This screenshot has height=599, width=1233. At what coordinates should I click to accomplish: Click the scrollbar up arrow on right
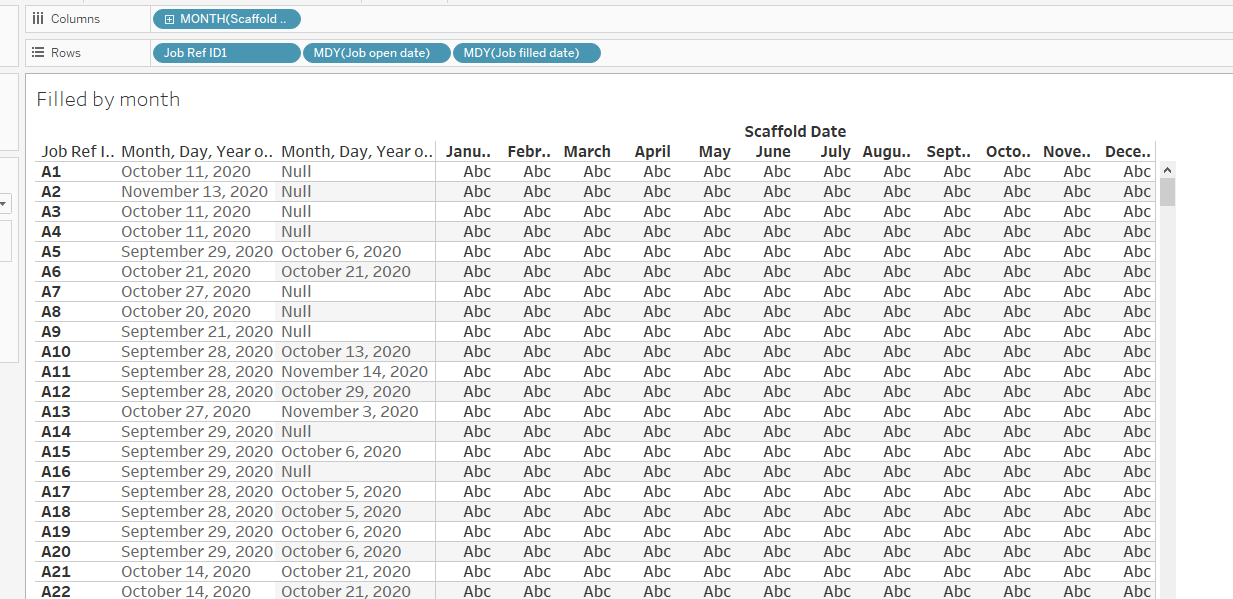pos(1167,170)
